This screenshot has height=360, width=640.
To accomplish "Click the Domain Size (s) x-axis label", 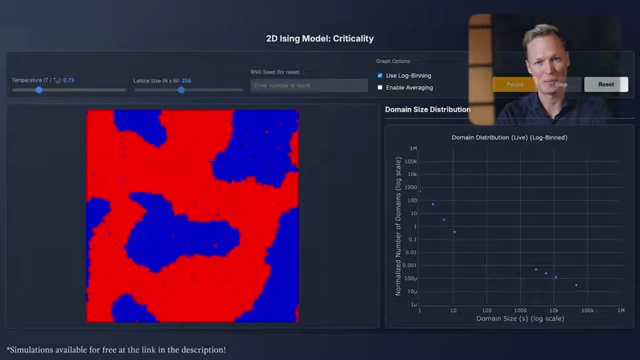I will tap(520, 318).
